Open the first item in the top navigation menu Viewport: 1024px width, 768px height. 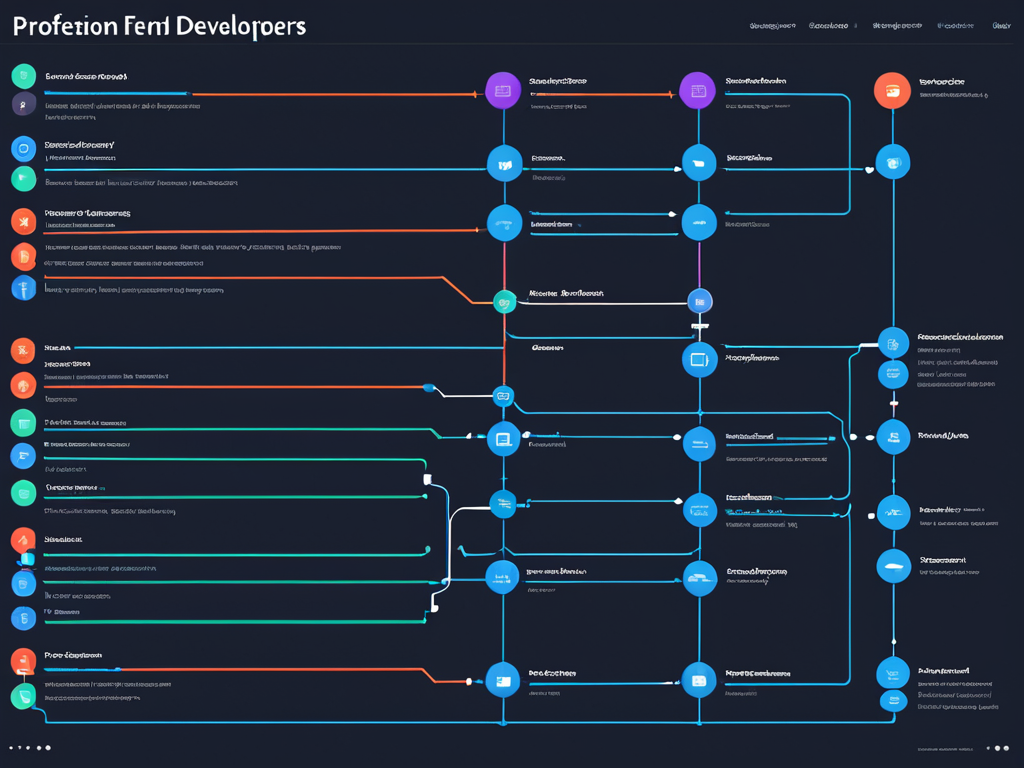click(x=772, y=27)
